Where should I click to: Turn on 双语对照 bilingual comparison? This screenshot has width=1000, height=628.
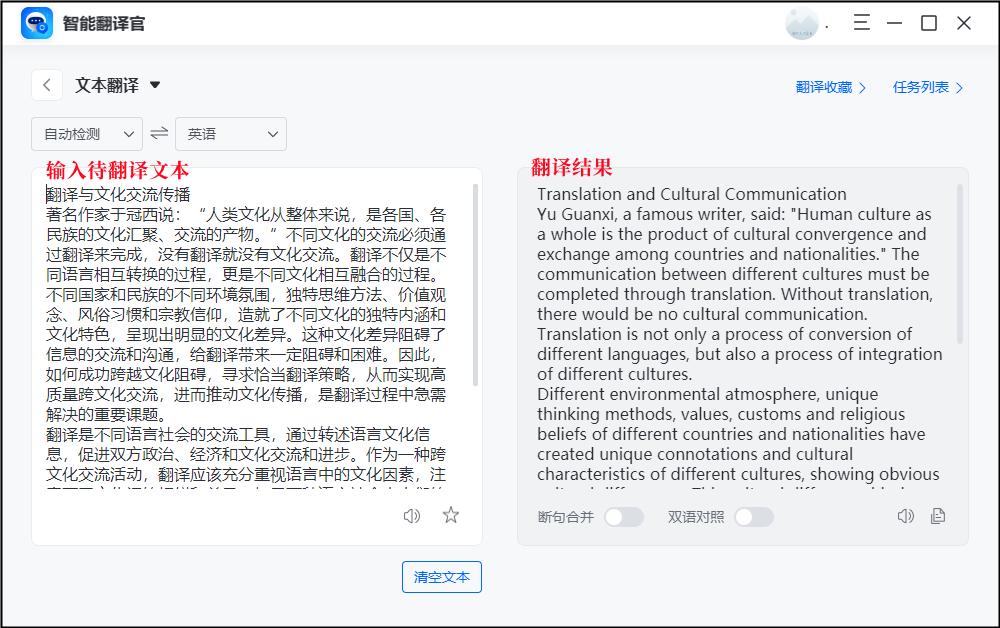pos(755,517)
